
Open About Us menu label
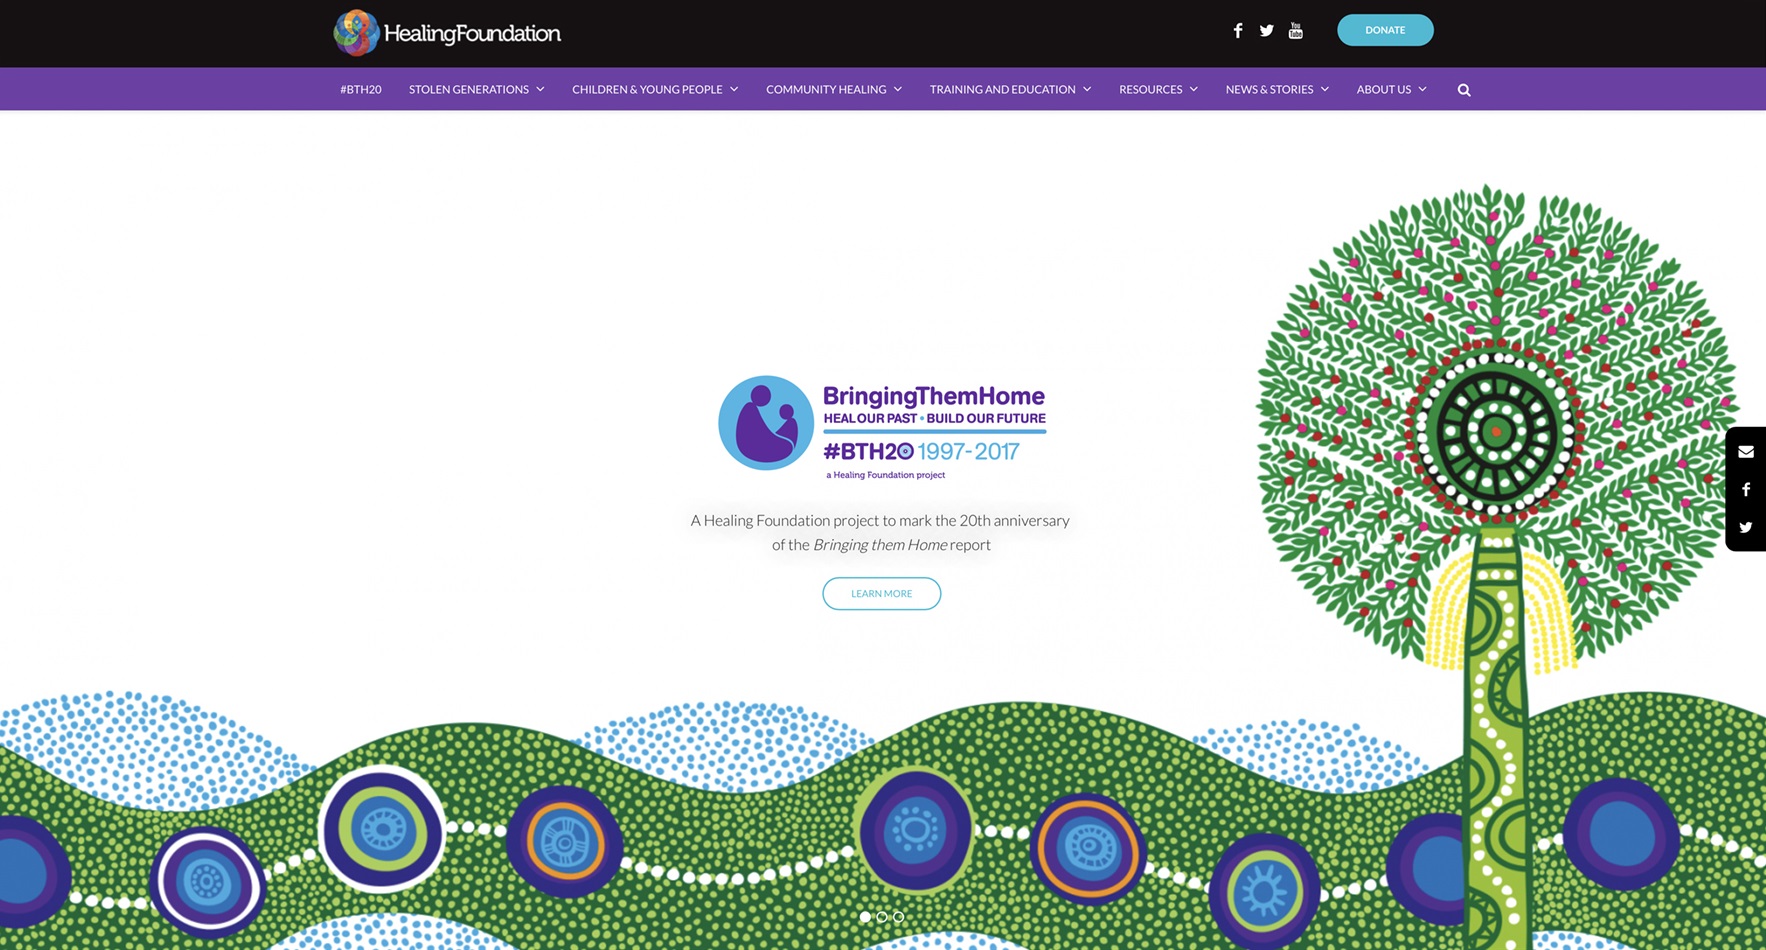1384,89
